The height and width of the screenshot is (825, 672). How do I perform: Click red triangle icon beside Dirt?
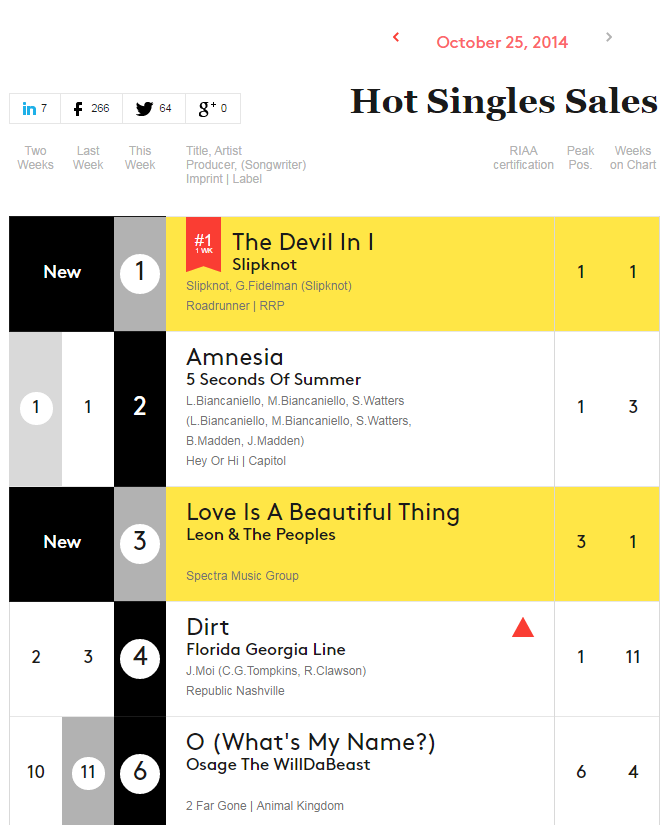click(523, 627)
